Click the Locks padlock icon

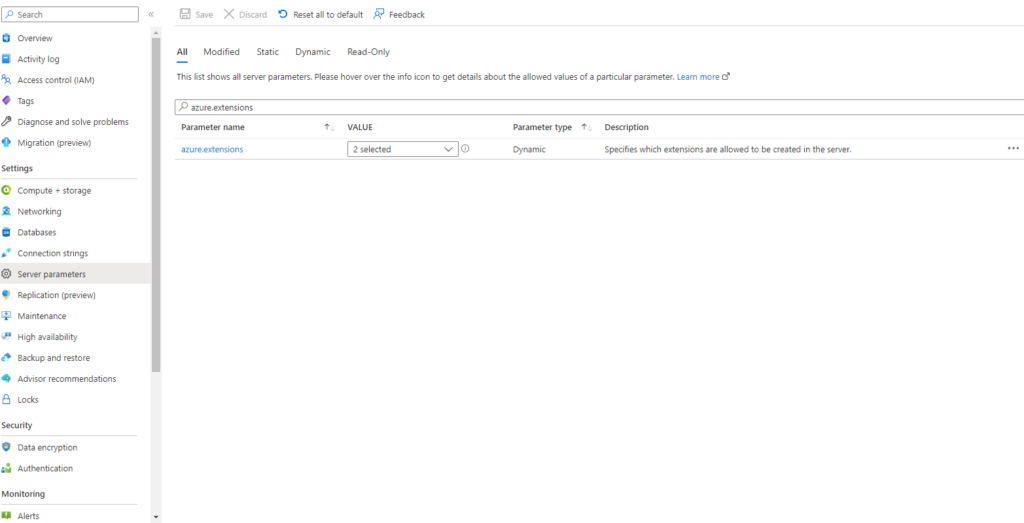click(7, 400)
